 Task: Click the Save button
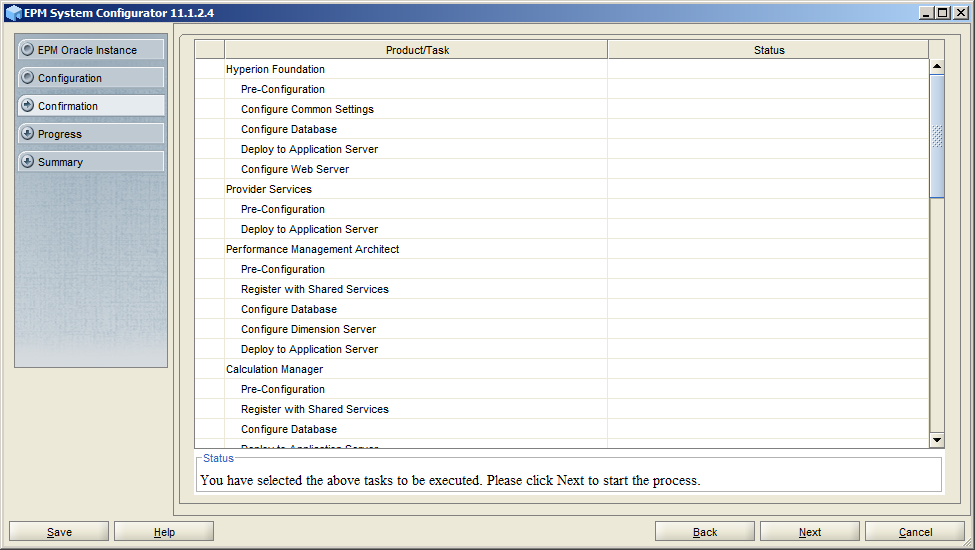click(x=59, y=532)
